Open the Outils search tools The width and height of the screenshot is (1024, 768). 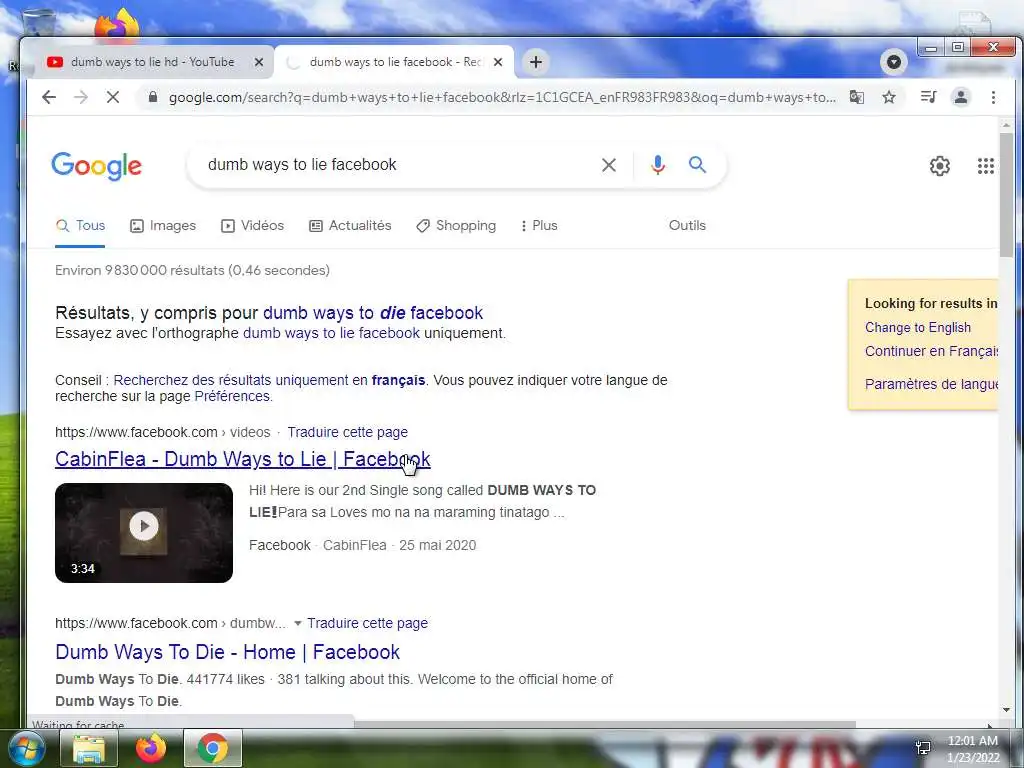point(687,225)
